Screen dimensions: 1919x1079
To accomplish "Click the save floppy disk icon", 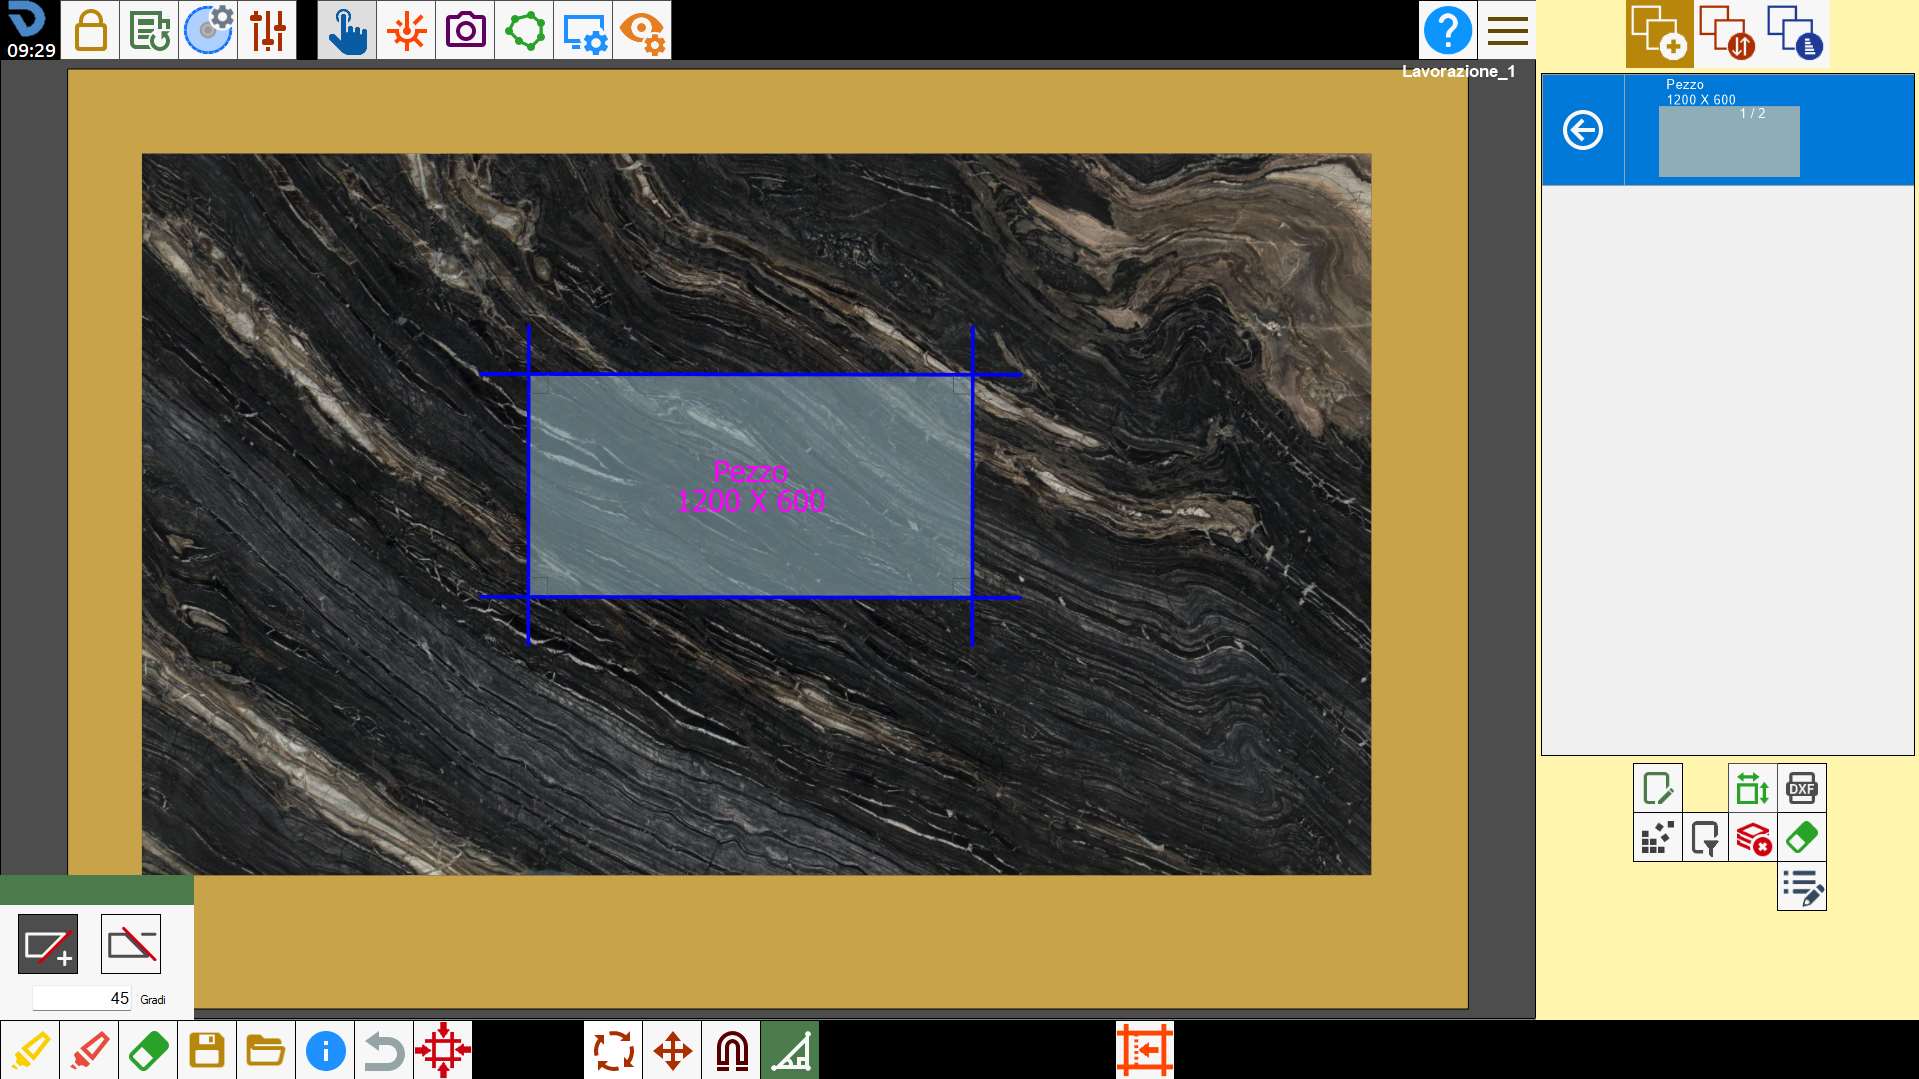I will pyautogui.click(x=206, y=1050).
